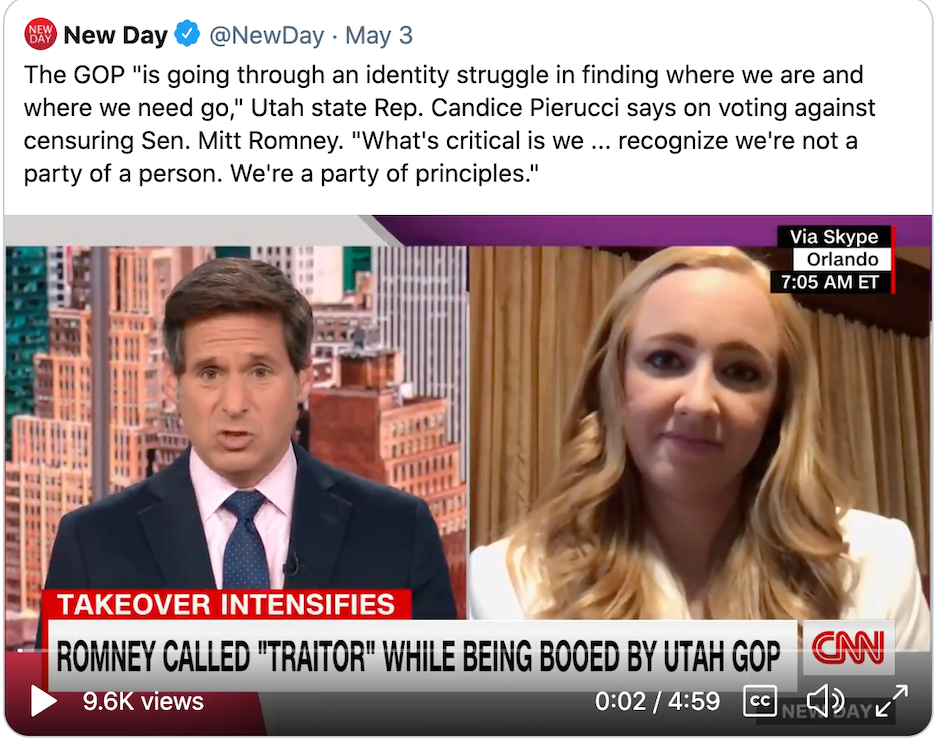The width and height of the screenshot is (944, 754).
Task: Open the May 3 tweet timestamp
Action: point(379,36)
